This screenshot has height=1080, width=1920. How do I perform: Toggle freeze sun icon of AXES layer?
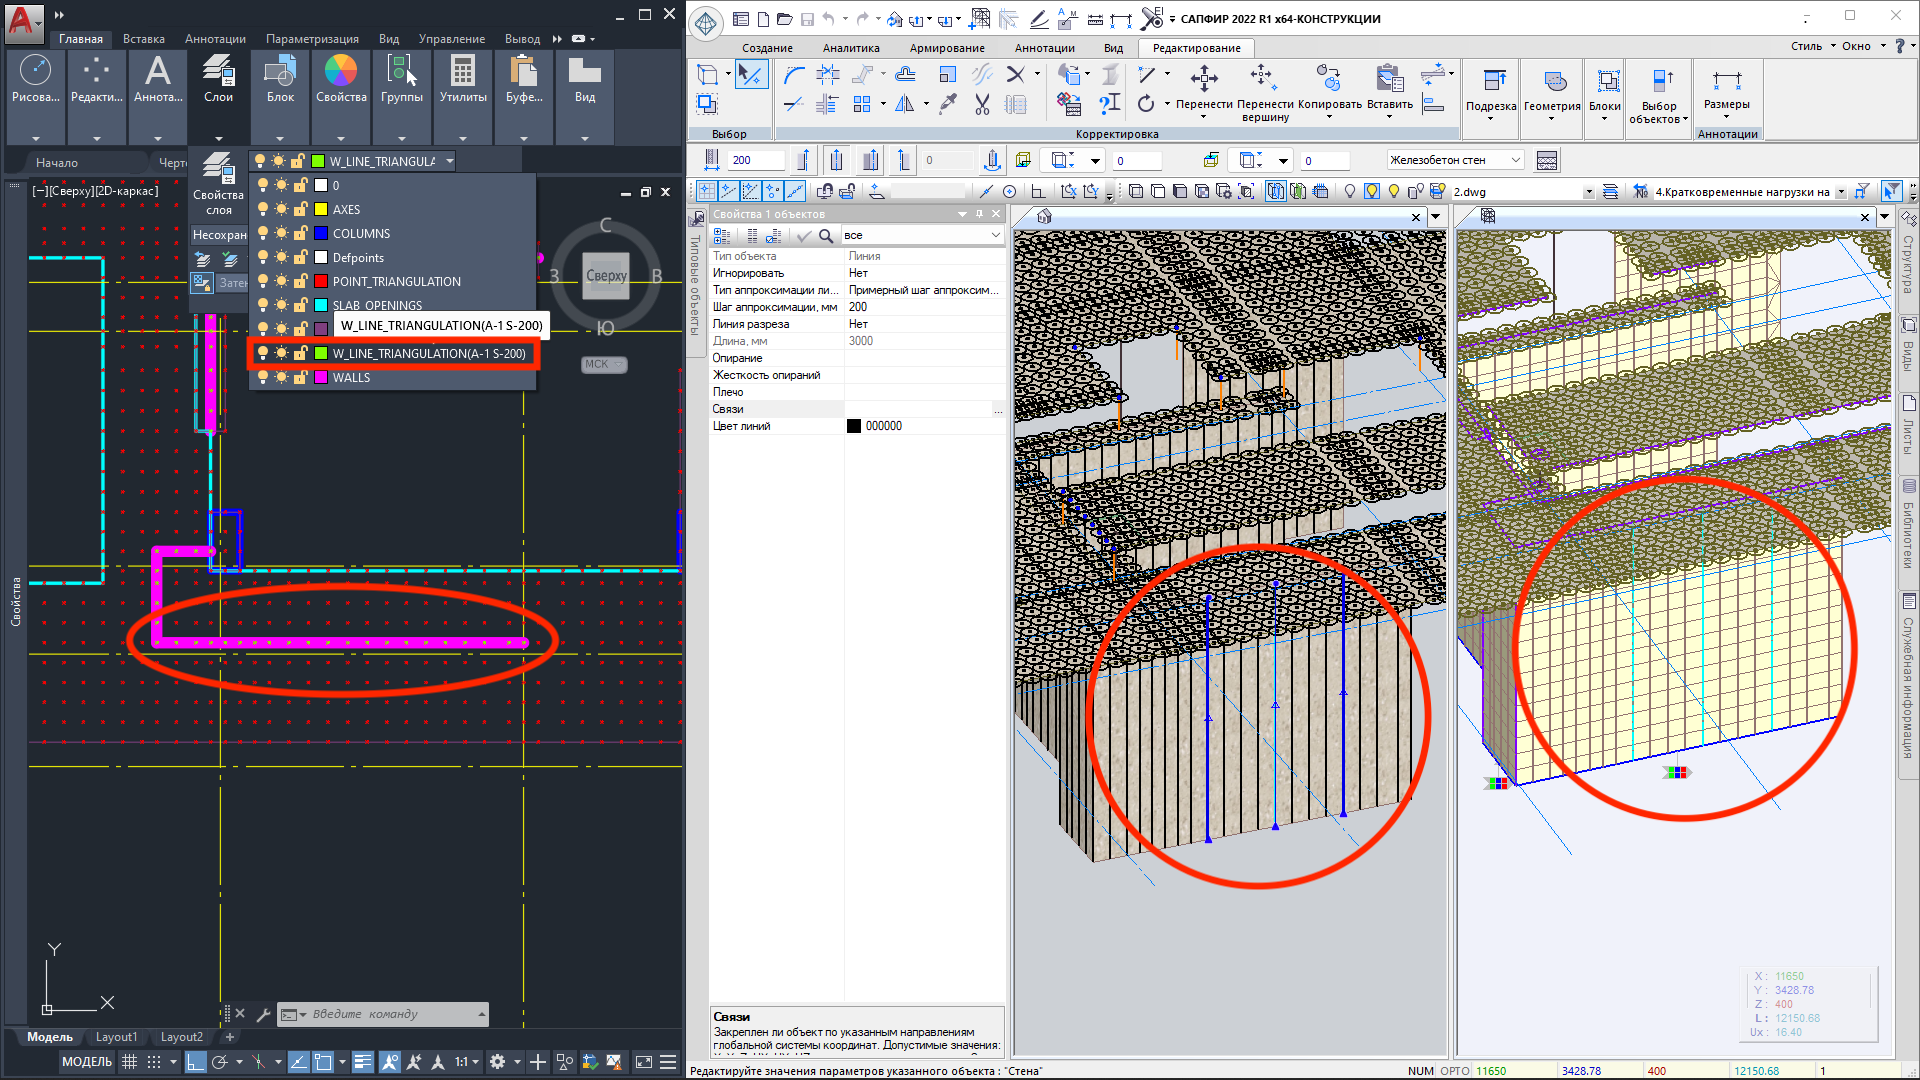(x=281, y=209)
